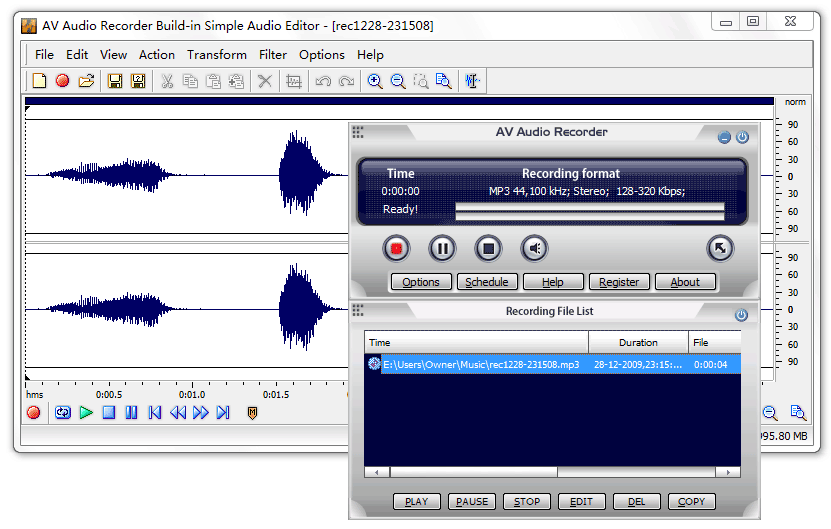Click the Schedule button

point(487,282)
